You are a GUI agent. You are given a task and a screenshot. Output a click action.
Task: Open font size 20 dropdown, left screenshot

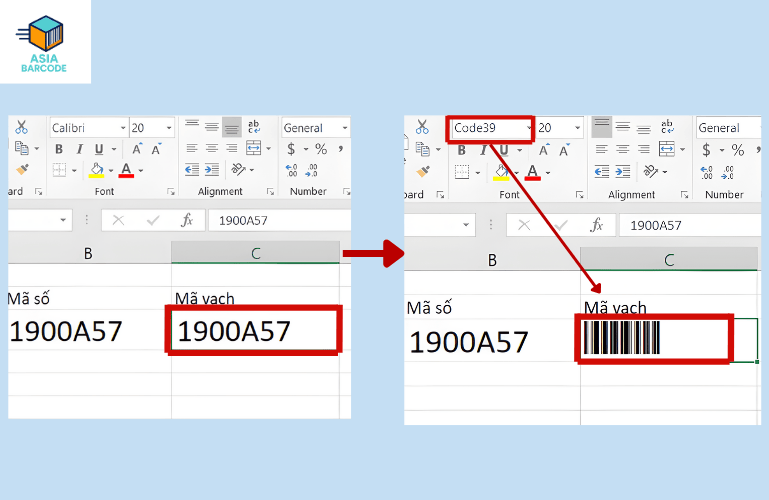pos(169,128)
